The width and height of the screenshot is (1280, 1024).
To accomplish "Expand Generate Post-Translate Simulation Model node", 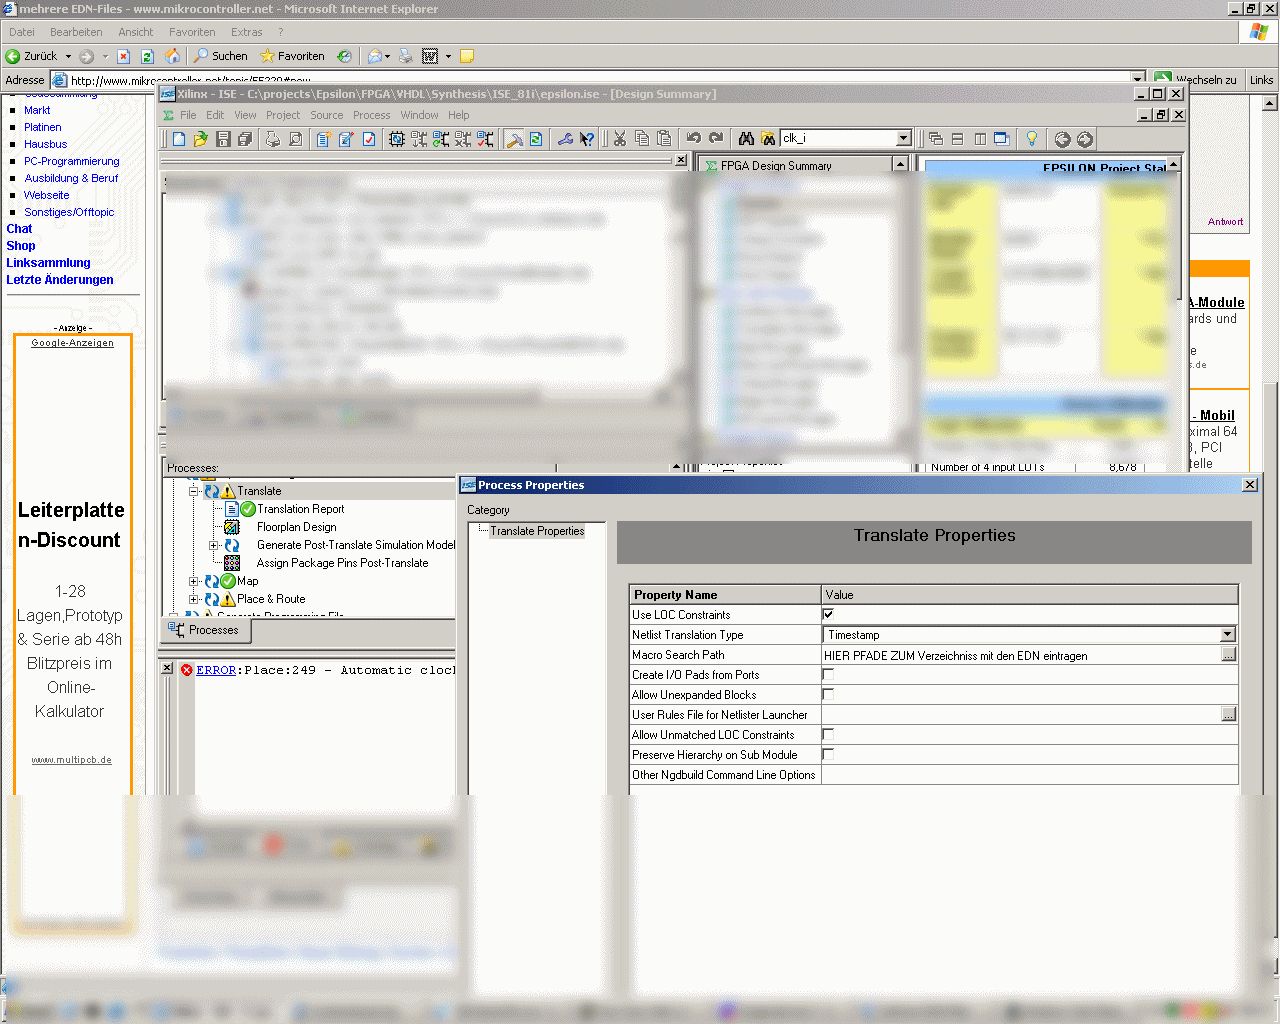I will [213, 545].
